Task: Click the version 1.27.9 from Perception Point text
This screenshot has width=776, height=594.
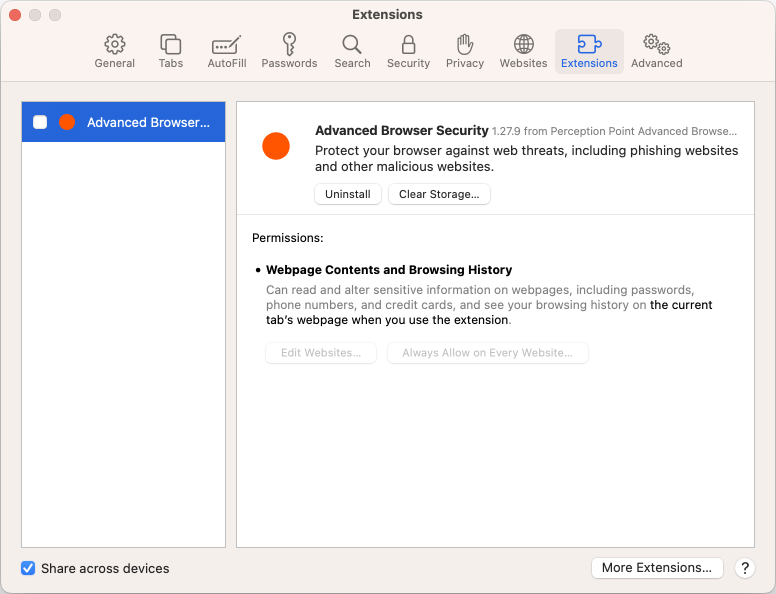Action: pos(614,131)
